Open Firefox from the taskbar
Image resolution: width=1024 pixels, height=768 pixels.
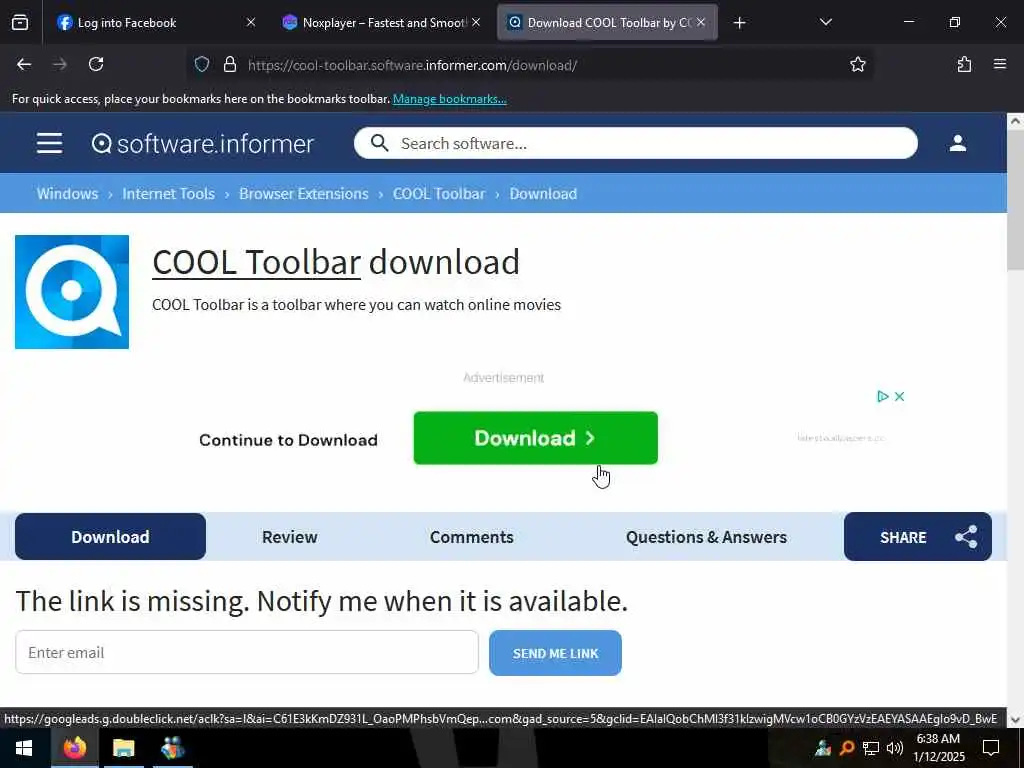(74, 748)
